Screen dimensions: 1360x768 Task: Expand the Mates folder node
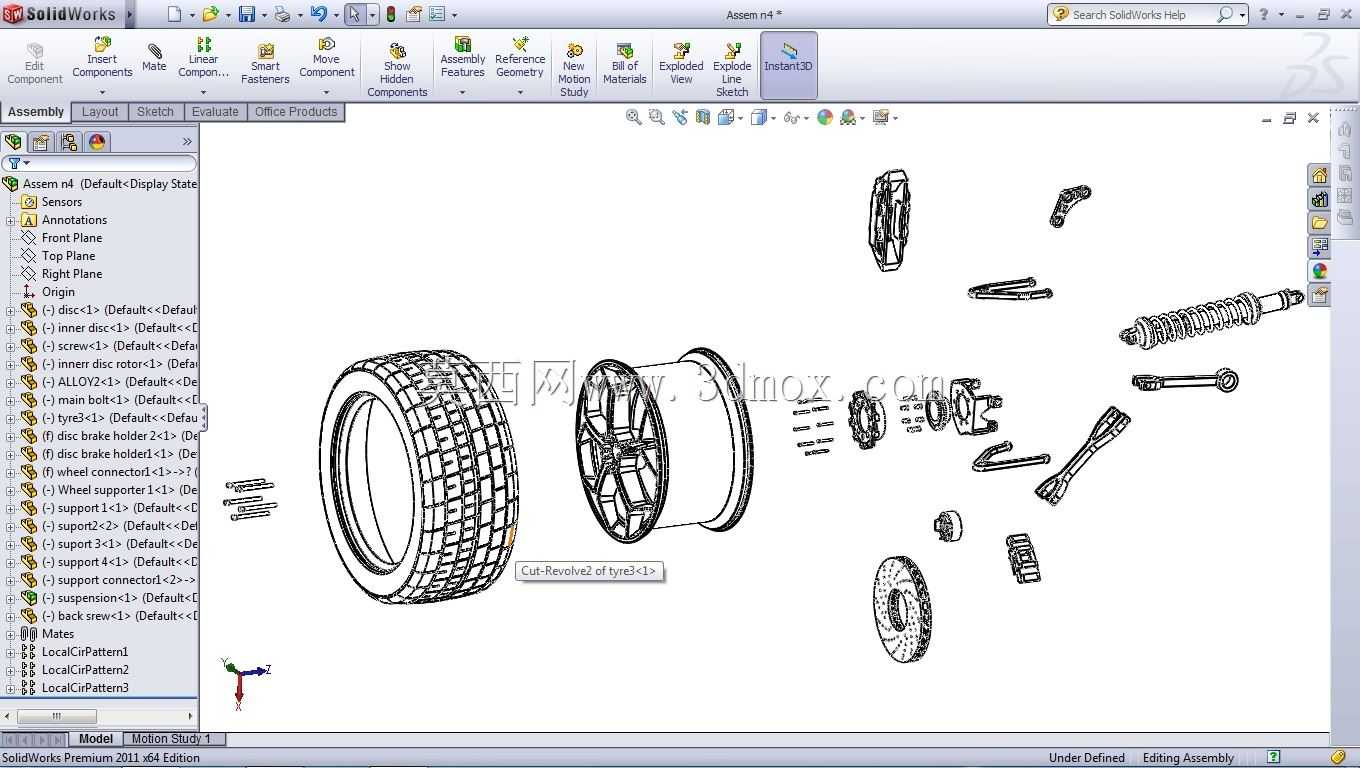[x=11, y=634]
